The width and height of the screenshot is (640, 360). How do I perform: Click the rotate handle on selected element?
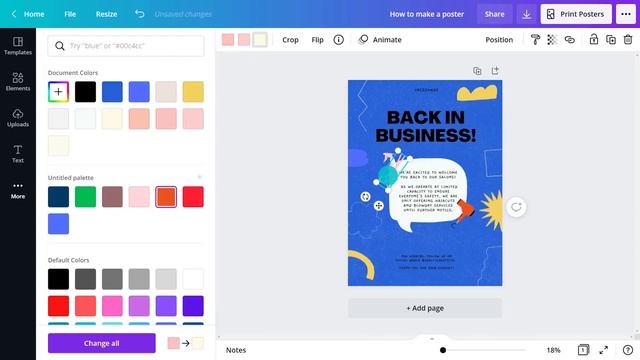(x=365, y=197)
